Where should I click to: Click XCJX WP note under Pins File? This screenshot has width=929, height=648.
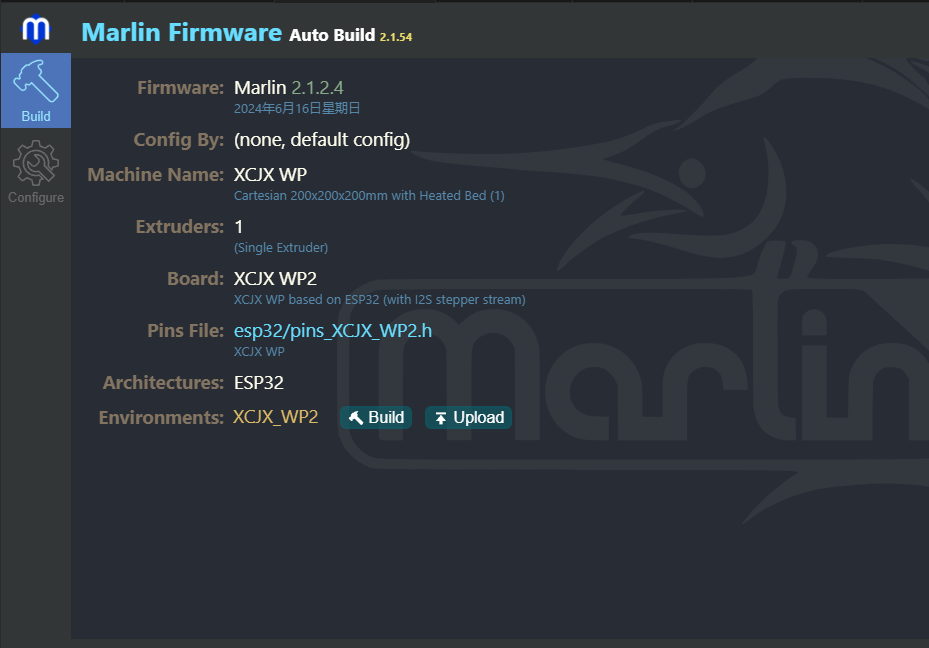coord(259,352)
